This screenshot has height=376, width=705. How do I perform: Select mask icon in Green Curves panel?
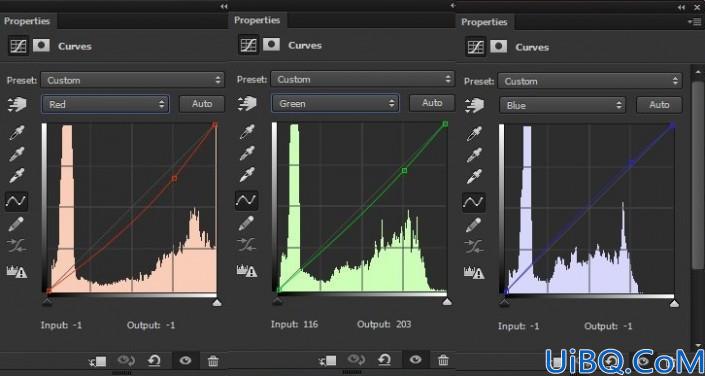tap(271, 45)
